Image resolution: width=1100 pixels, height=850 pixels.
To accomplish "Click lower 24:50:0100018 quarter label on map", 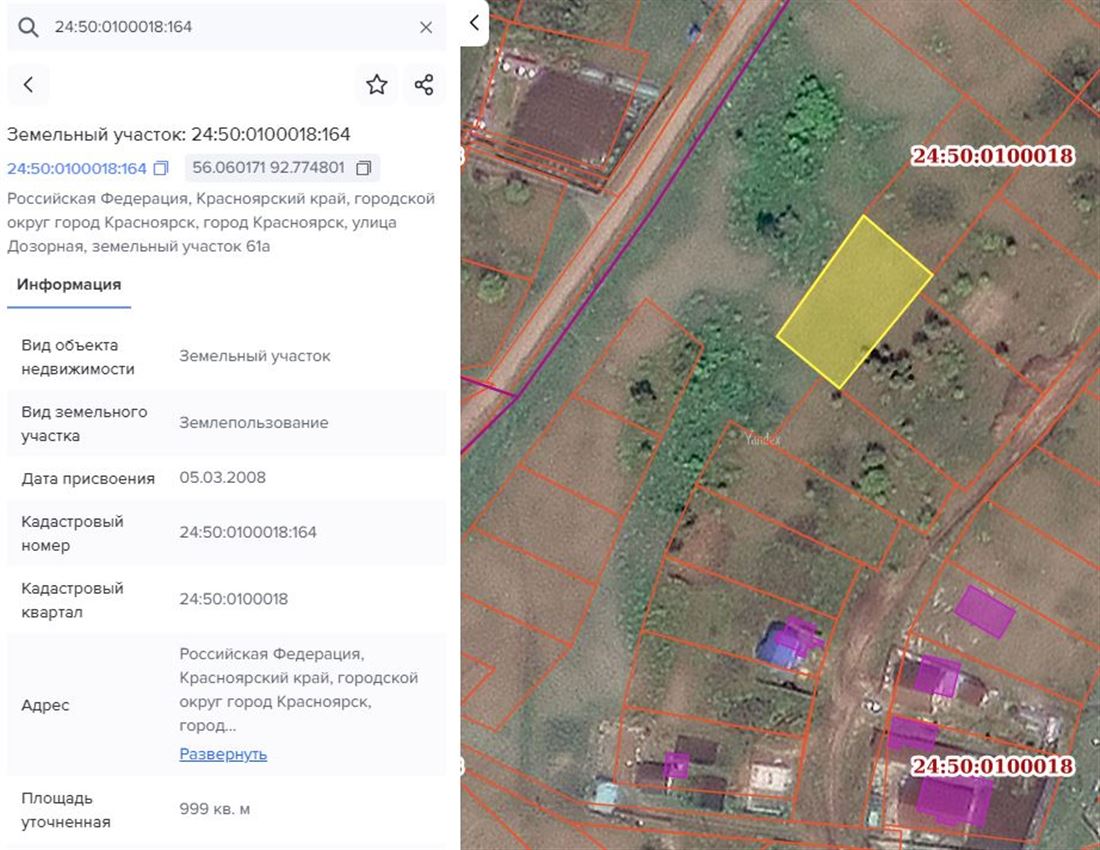I will coord(992,766).
